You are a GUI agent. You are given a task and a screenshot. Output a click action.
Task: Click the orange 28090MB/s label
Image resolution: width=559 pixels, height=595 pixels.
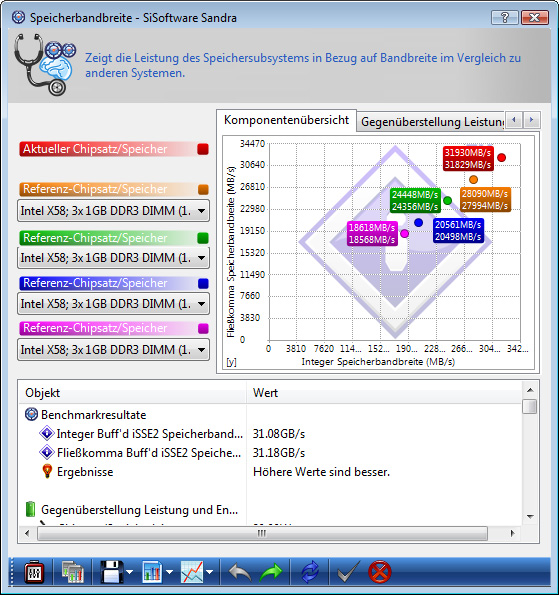(x=485, y=199)
